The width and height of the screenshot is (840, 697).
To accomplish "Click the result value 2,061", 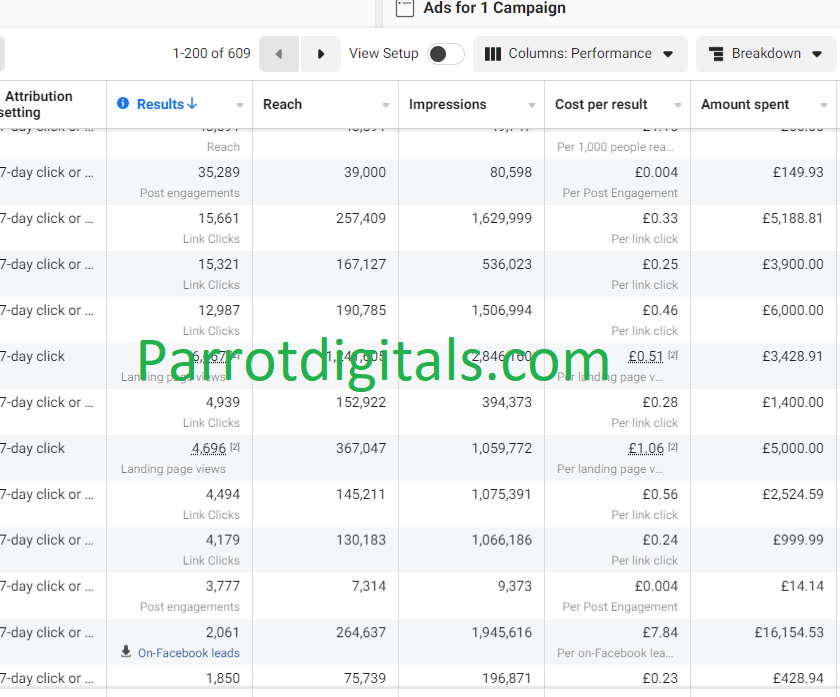I will click(222, 633).
